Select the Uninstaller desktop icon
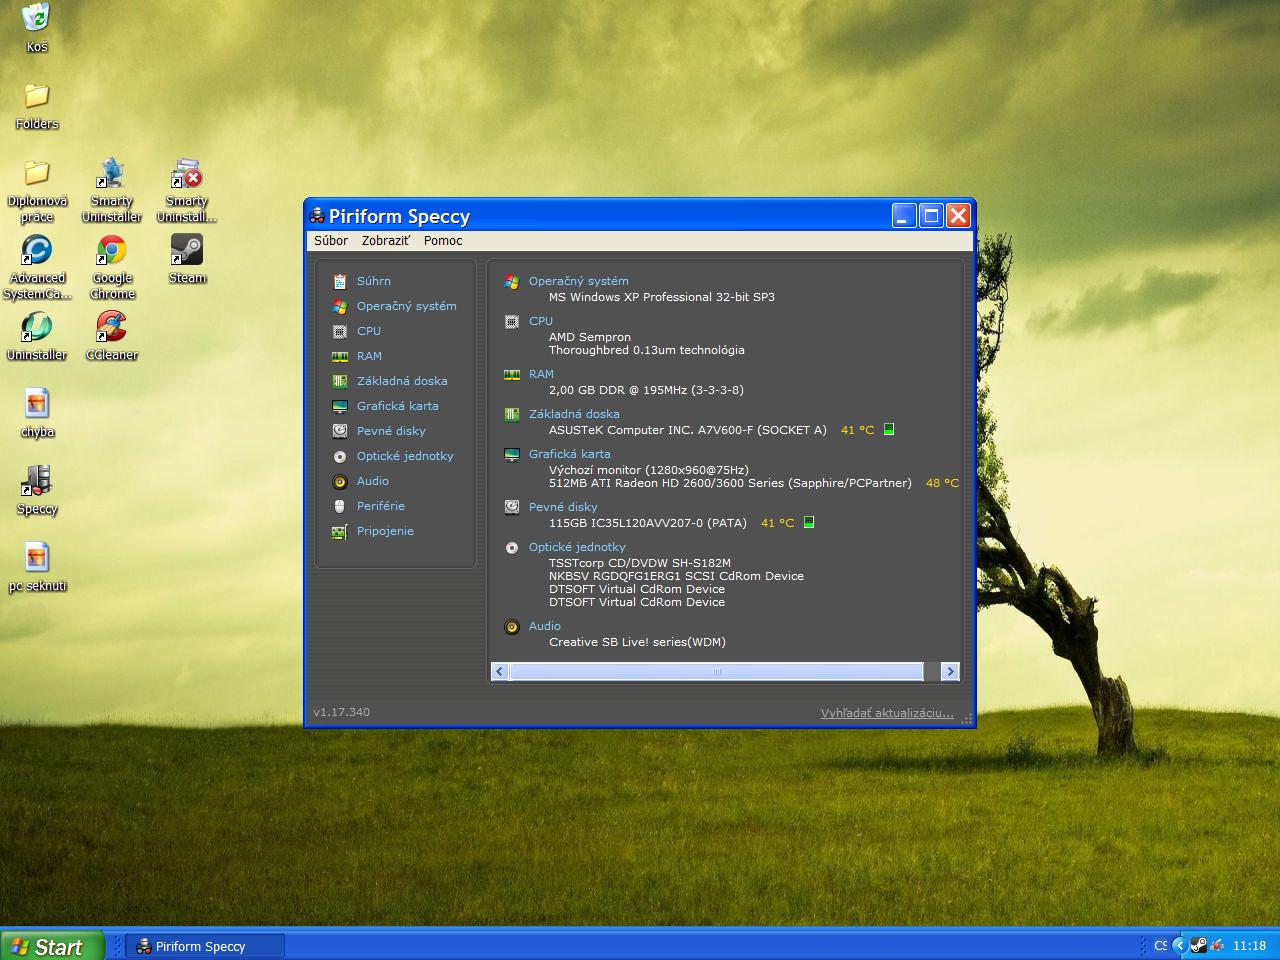The height and width of the screenshot is (960, 1280). point(37,327)
